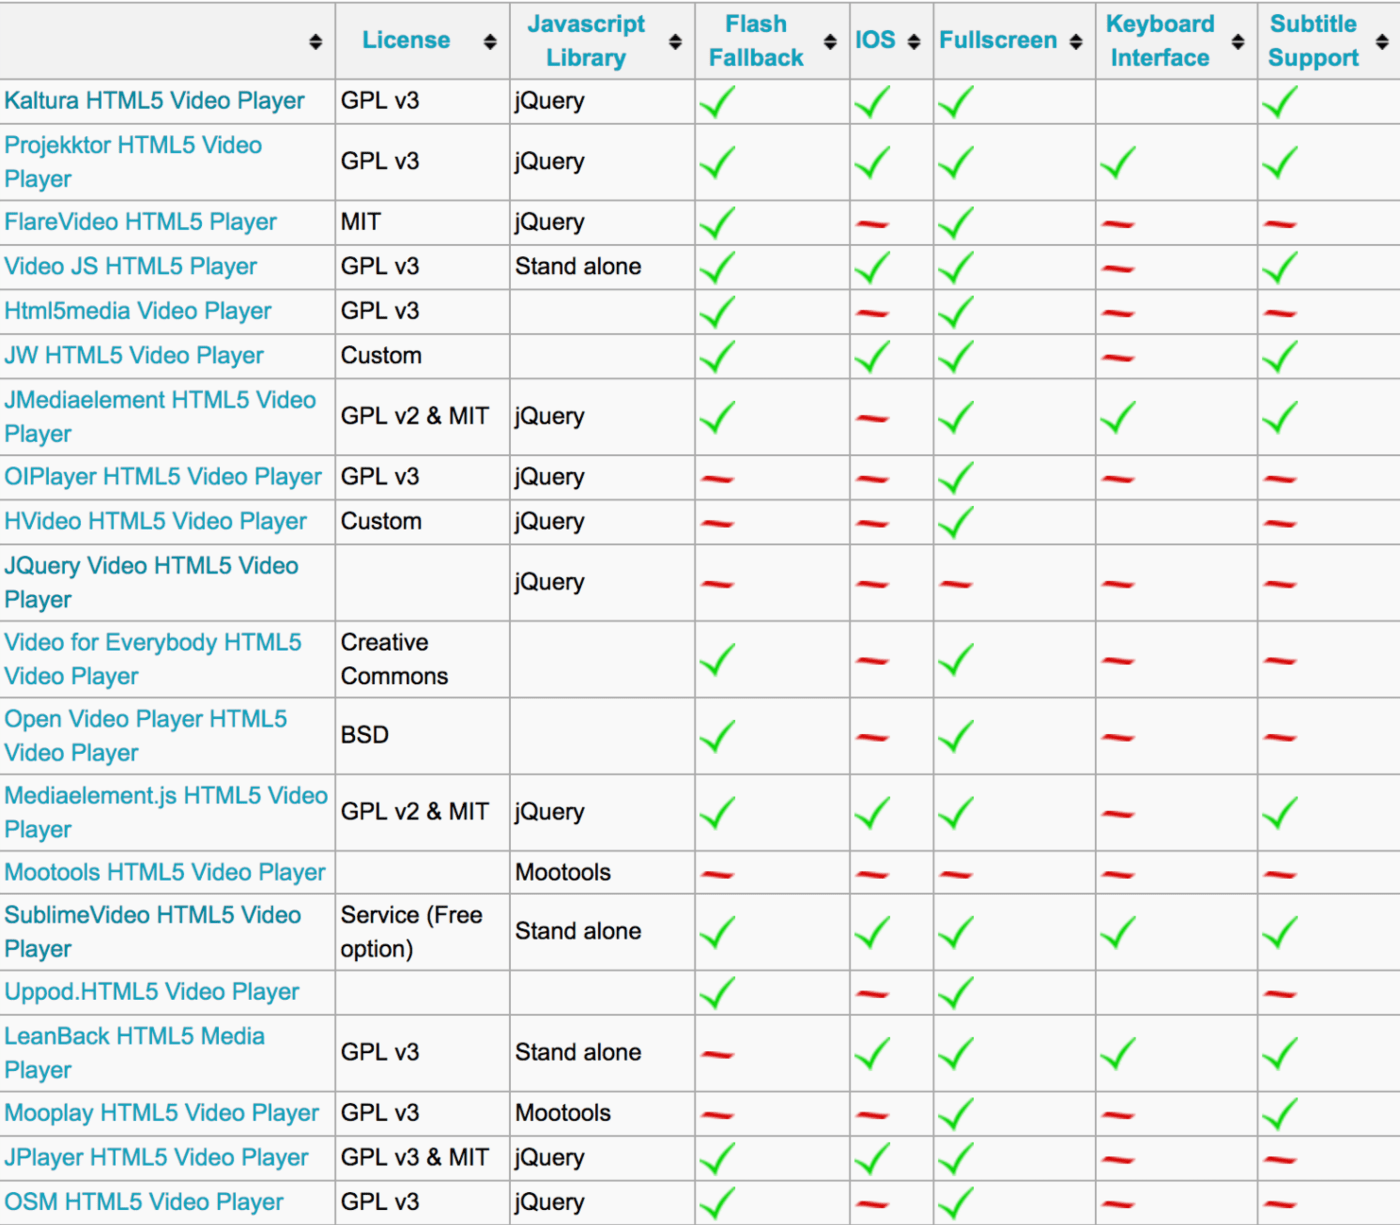The width and height of the screenshot is (1400, 1225).
Task: Open Video for Everybody HTML5 Player link
Action: click(x=153, y=659)
